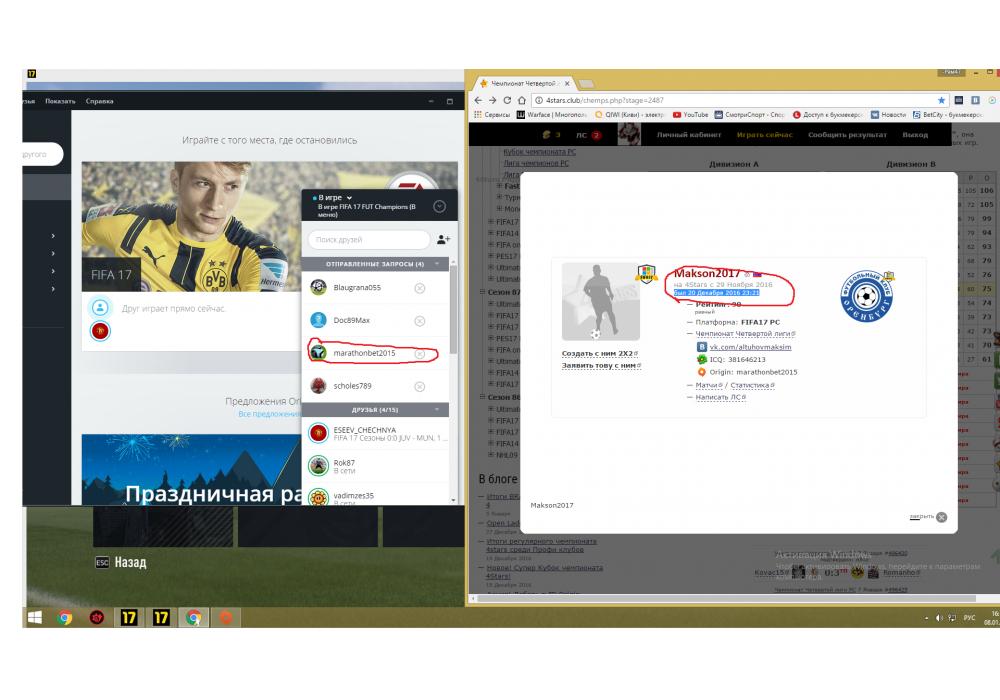Select the Чемпионат Четвертой browser tab
1000x700 pixels.
[524, 84]
